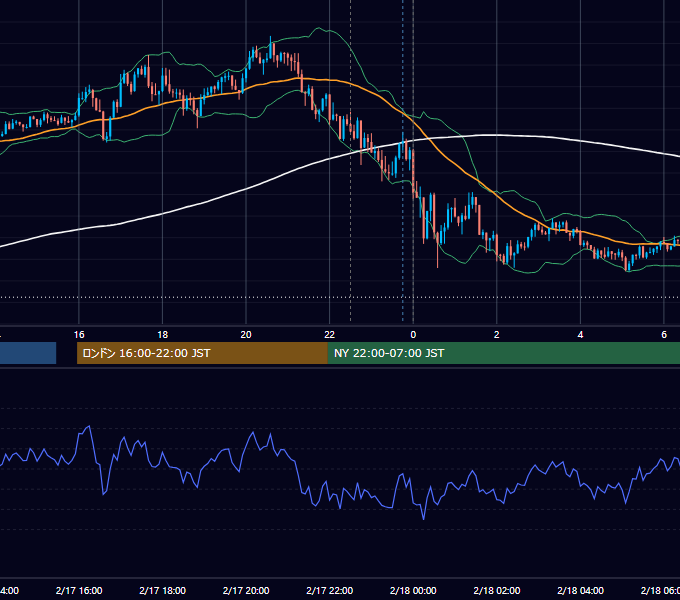Click the 2/18 04:00 date label
This screenshot has width=680, height=600.
[x=581, y=590]
